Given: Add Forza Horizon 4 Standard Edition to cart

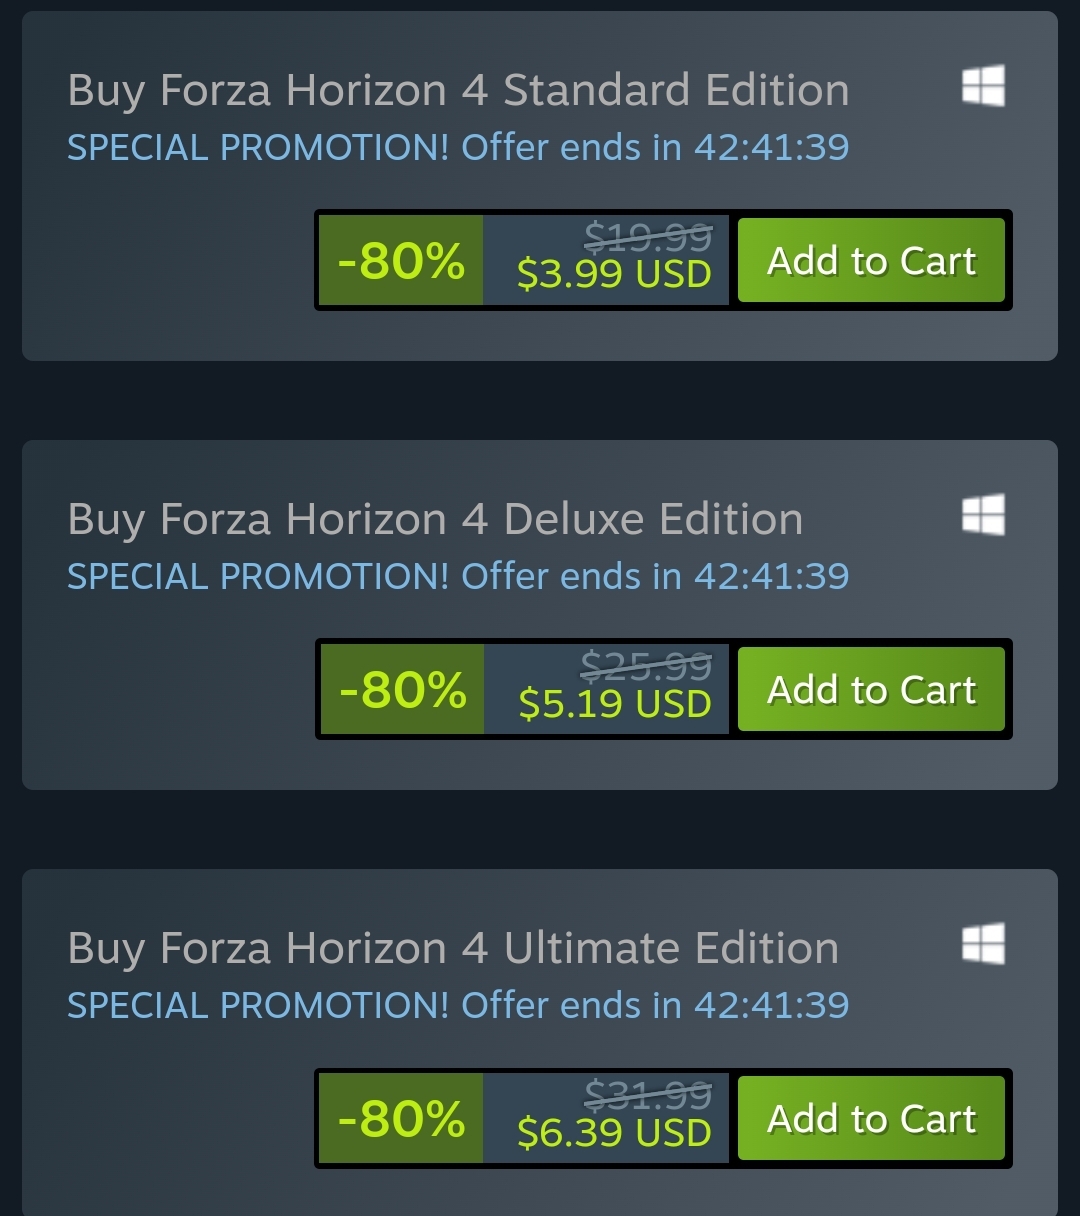Looking at the screenshot, I should pyautogui.click(x=871, y=261).
